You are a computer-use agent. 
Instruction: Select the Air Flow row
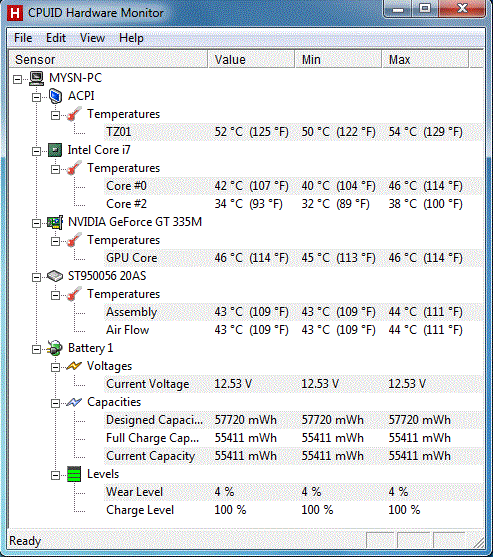tap(293, 330)
